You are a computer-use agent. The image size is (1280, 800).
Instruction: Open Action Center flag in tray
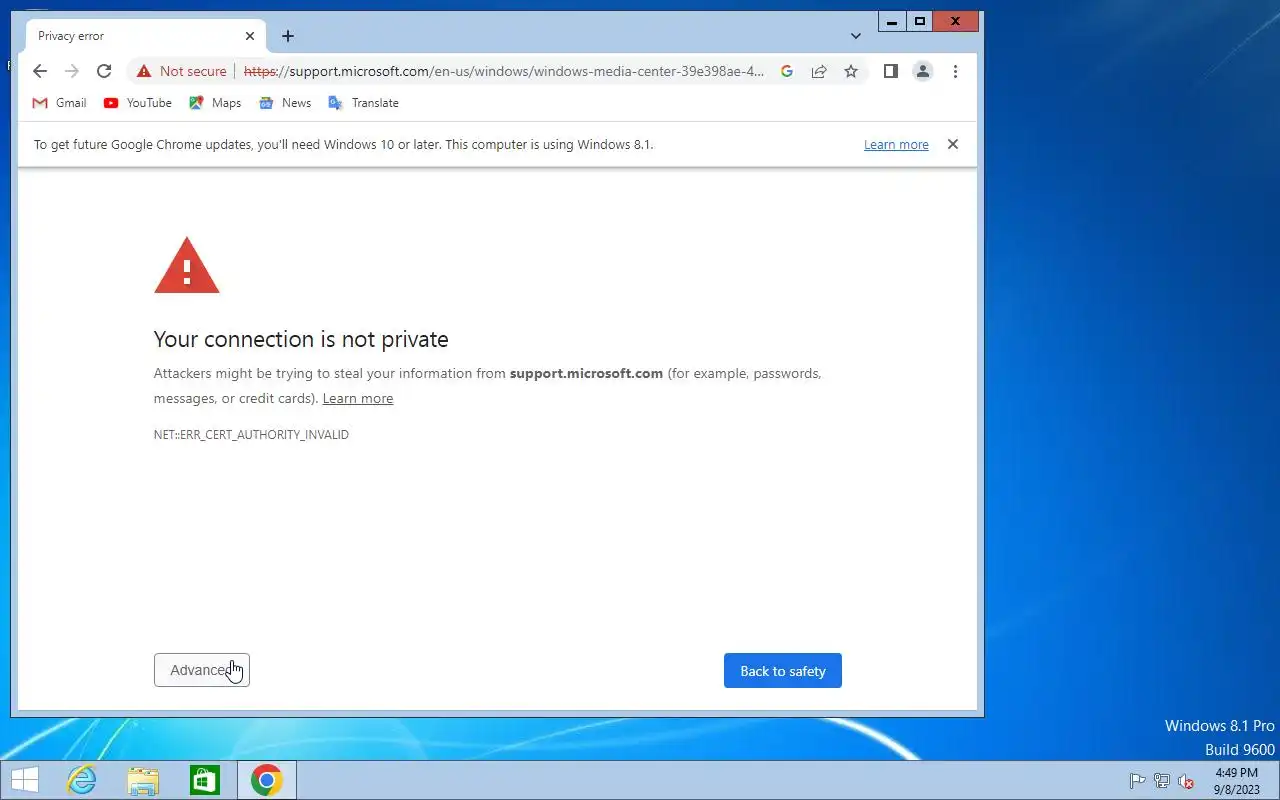[x=1137, y=781]
